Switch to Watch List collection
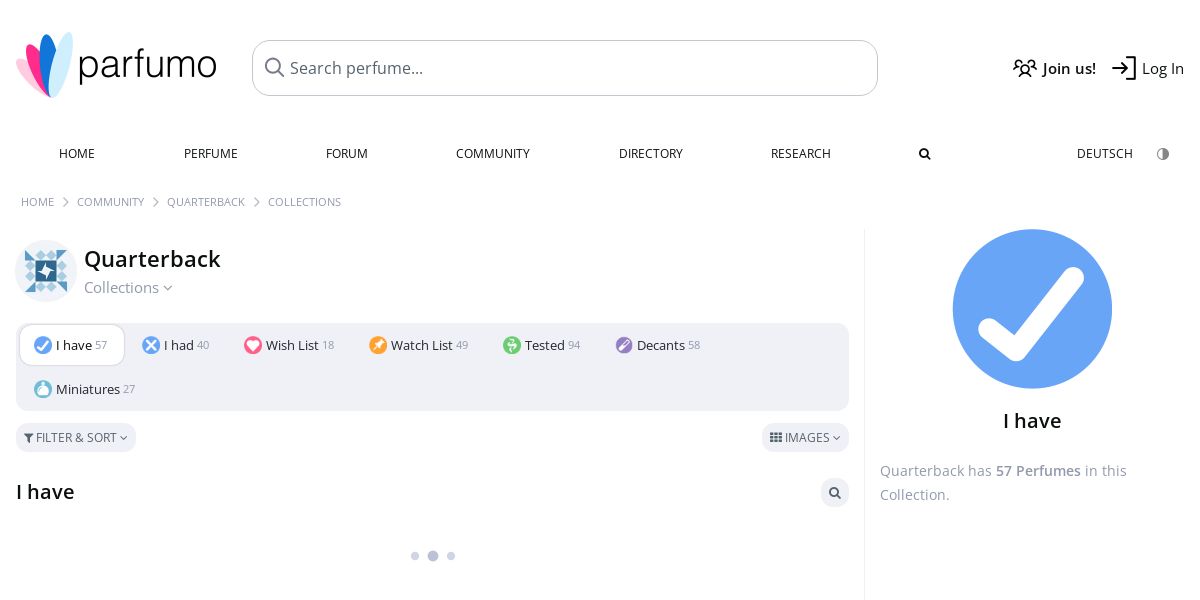Image resolution: width=1200 pixels, height=600 pixels. click(x=418, y=345)
